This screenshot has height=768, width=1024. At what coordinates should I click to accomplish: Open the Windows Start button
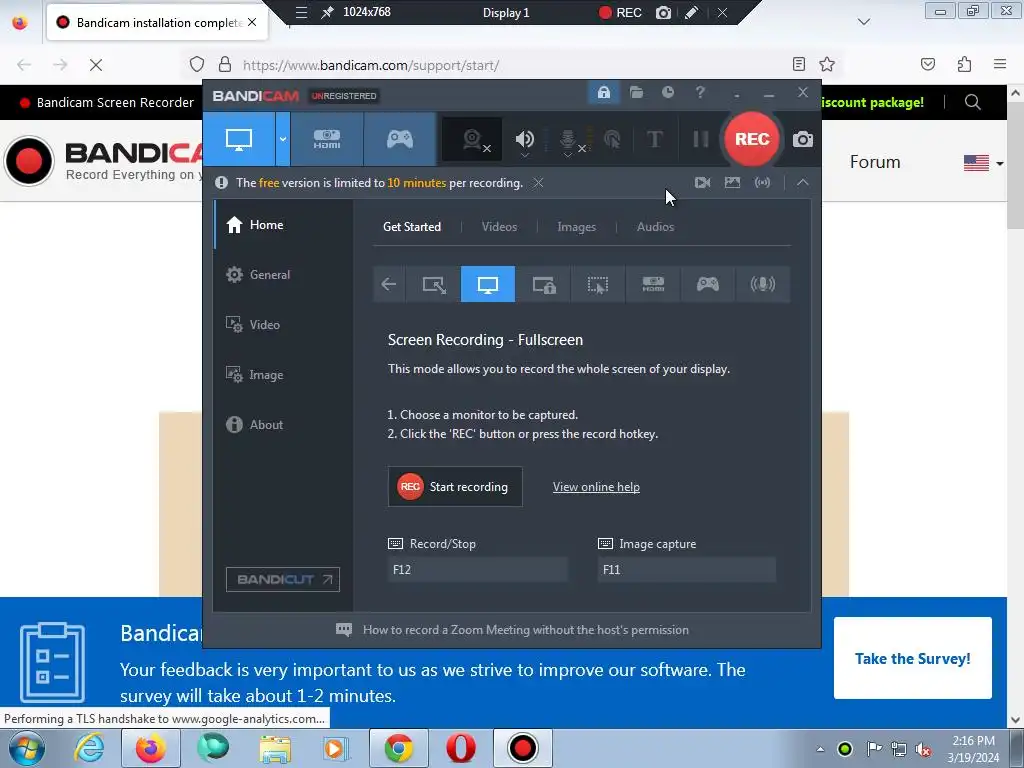tap(27, 748)
